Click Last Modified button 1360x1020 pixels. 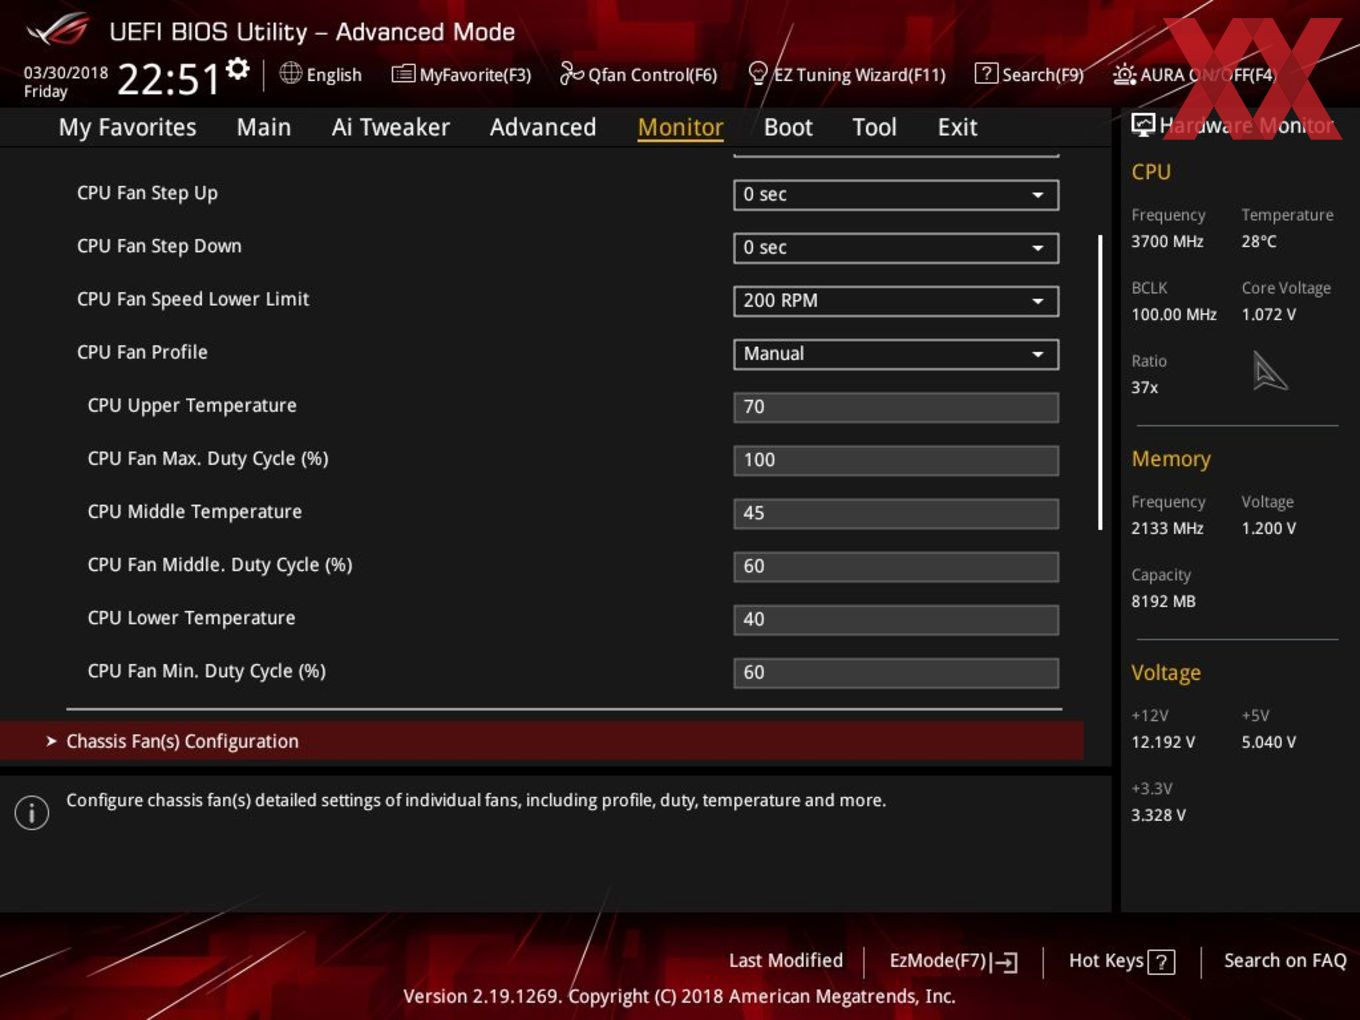coord(786,961)
